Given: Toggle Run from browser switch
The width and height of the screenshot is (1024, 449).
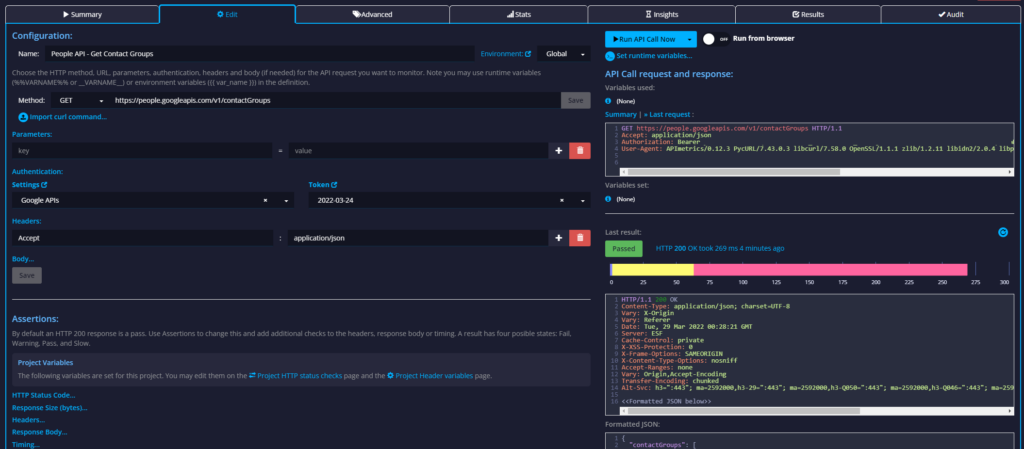Looking at the screenshot, I should [716, 39].
